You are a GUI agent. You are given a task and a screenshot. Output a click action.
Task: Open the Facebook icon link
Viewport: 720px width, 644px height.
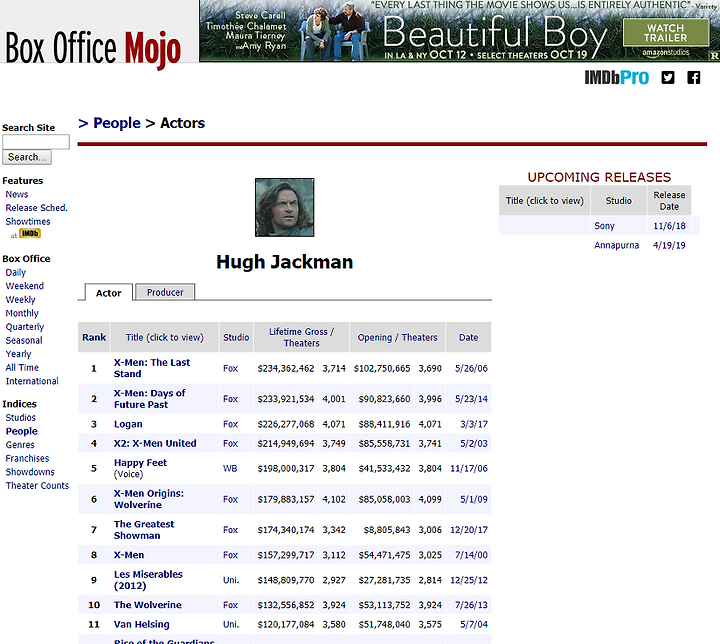693,78
